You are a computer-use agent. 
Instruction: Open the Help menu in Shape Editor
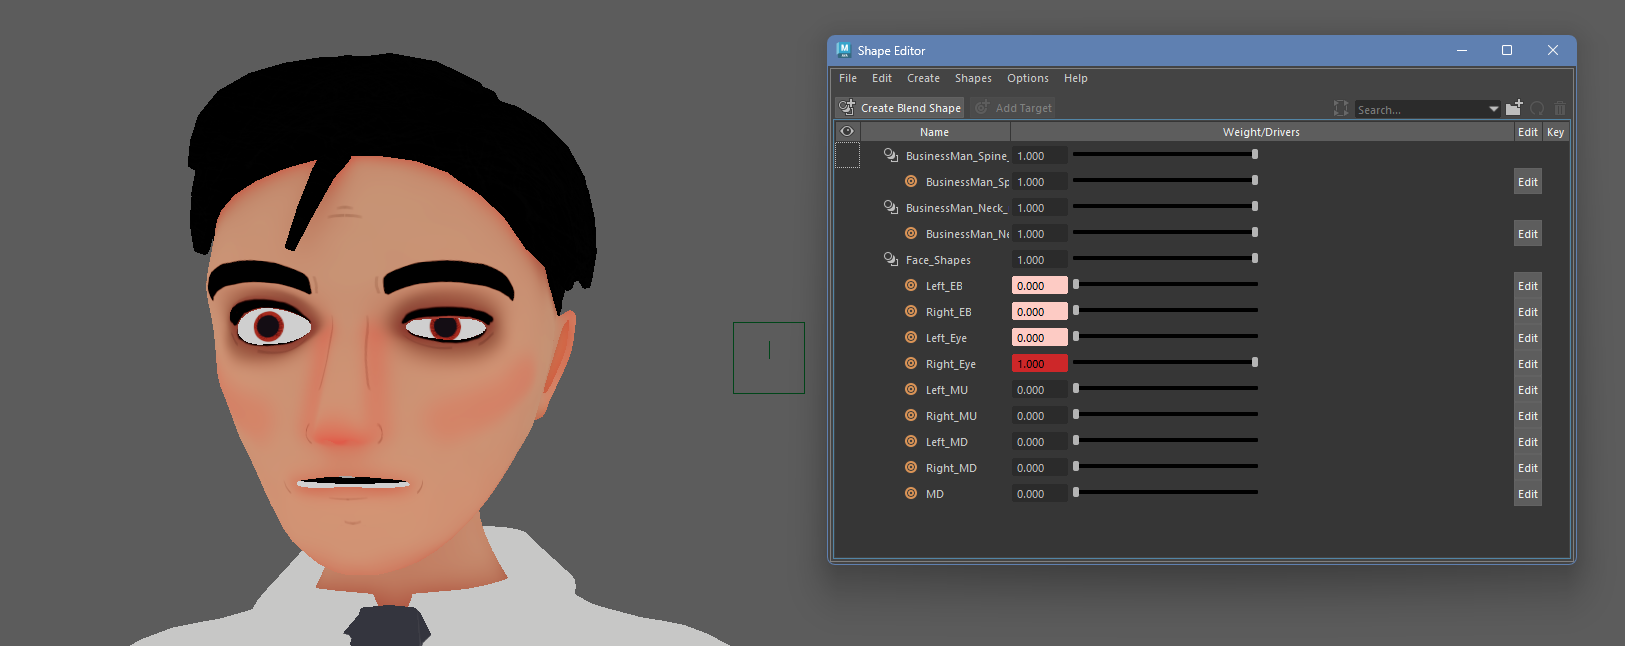tap(1076, 78)
